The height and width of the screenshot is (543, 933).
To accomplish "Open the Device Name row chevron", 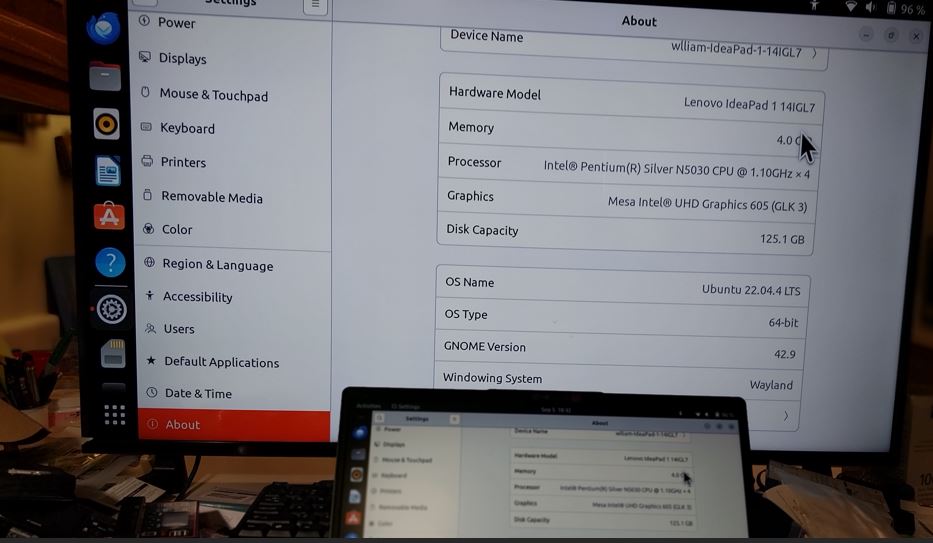I will pyautogui.click(x=815, y=54).
